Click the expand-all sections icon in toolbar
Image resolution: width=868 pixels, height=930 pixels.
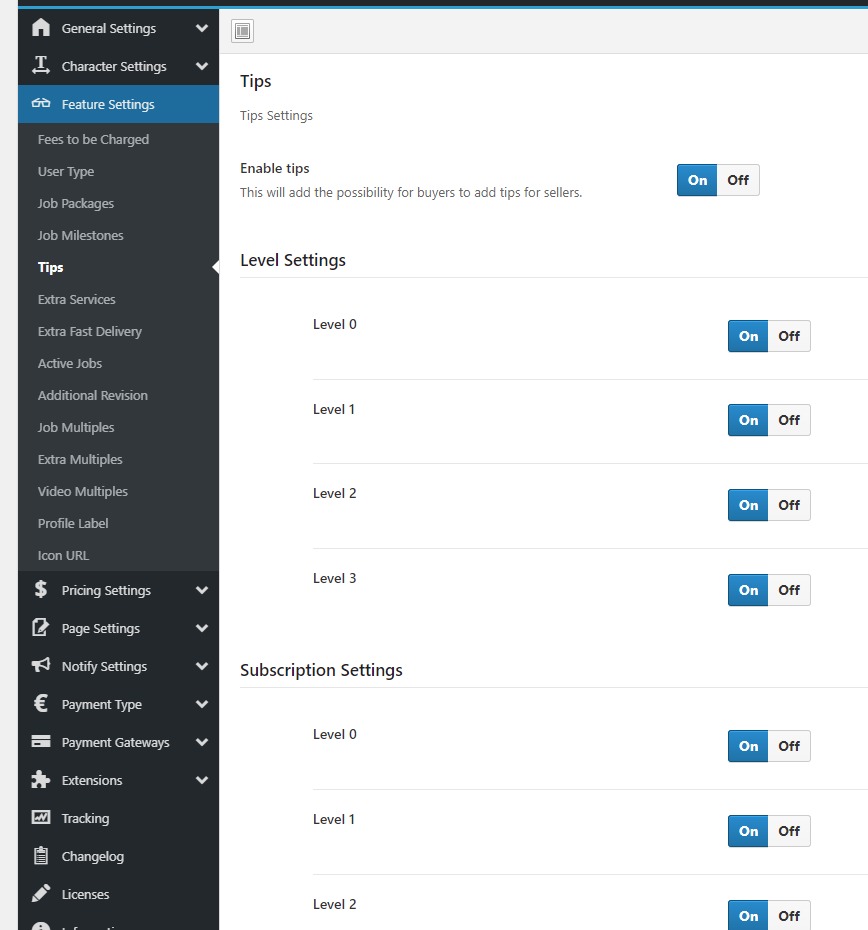click(x=243, y=31)
